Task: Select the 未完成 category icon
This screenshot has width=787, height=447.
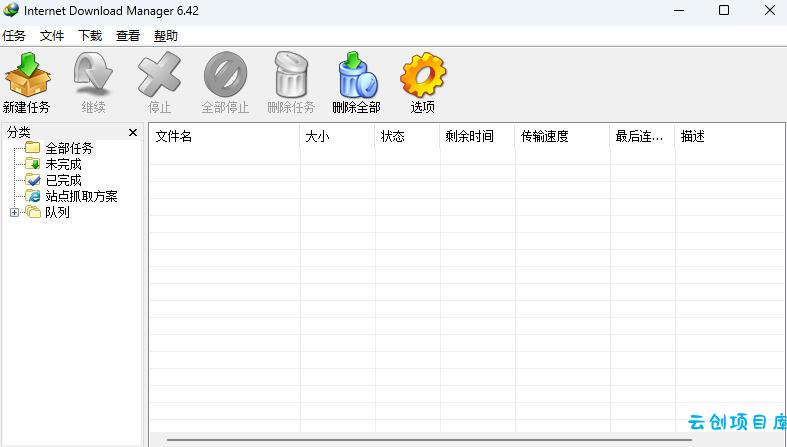Action: 33,164
